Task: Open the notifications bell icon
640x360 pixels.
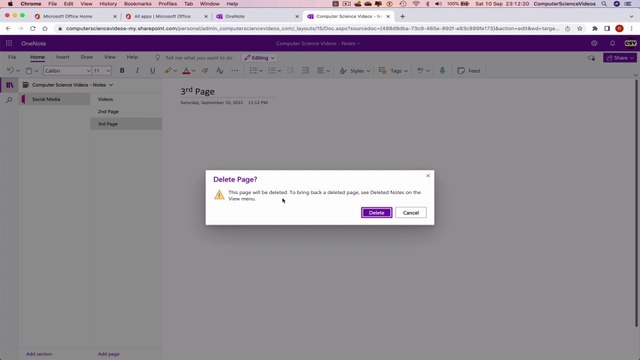Action: 612,43
